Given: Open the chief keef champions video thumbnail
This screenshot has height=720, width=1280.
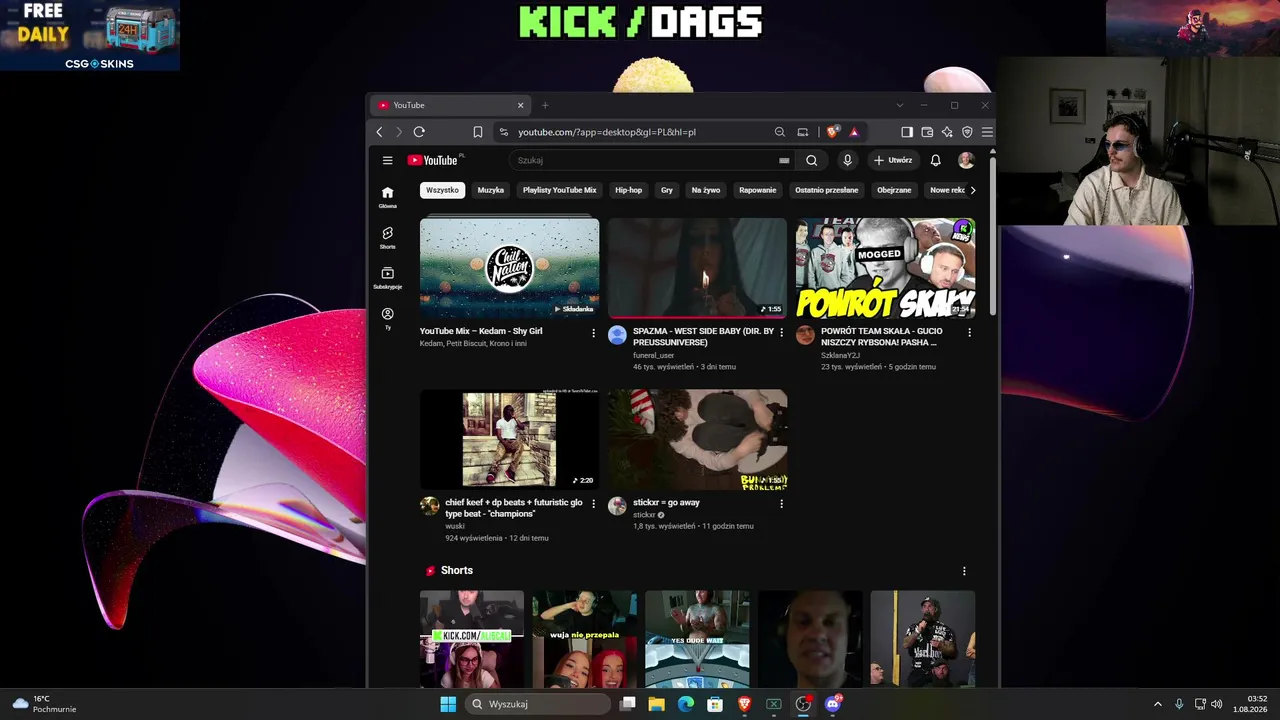Looking at the screenshot, I should (509, 439).
